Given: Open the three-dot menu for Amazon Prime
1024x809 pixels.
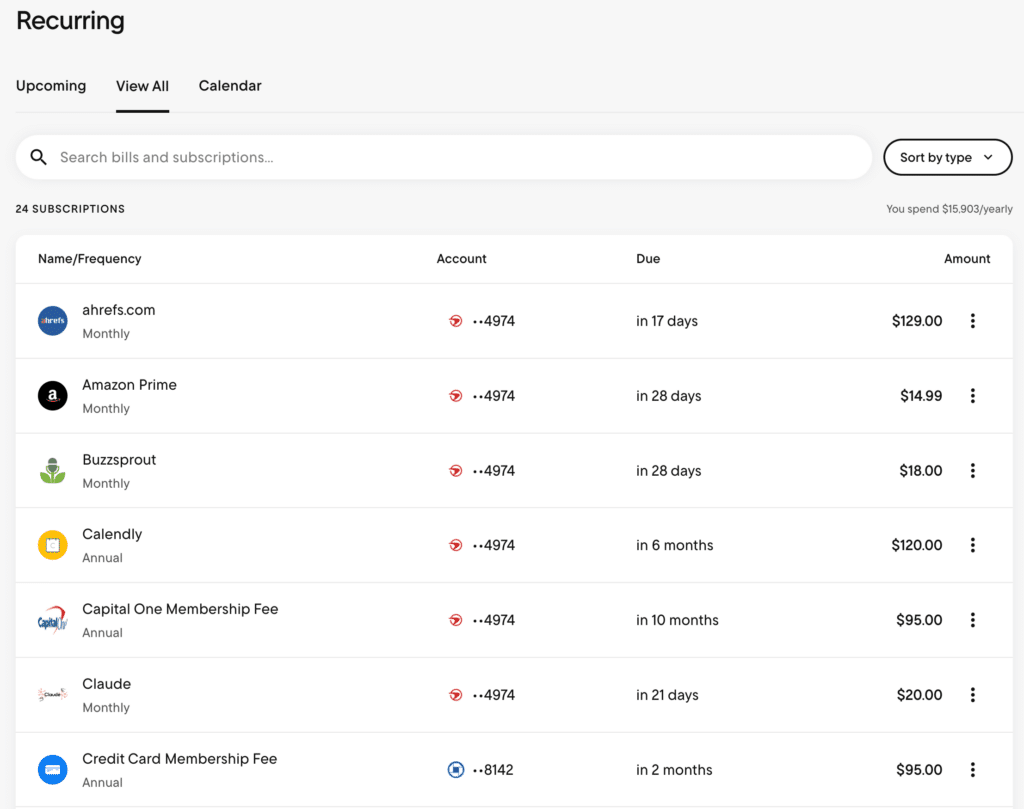Looking at the screenshot, I should [x=972, y=396].
